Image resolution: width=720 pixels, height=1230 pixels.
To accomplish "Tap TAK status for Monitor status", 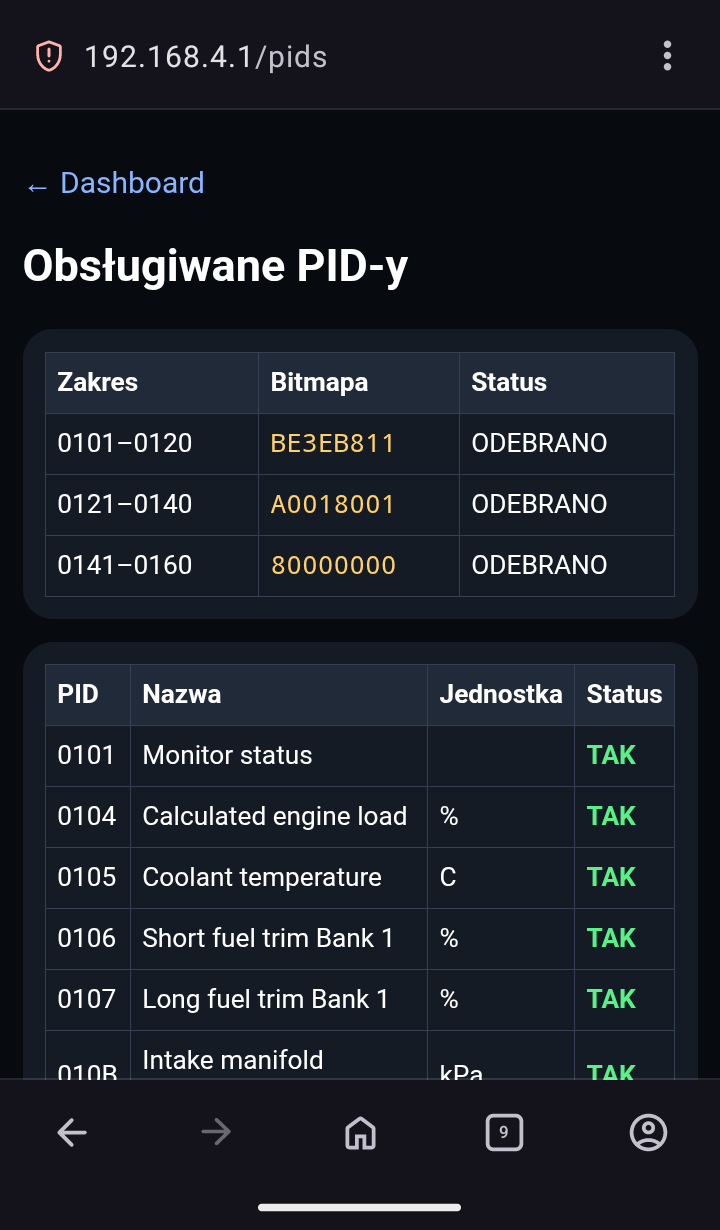I will point(611,755).
